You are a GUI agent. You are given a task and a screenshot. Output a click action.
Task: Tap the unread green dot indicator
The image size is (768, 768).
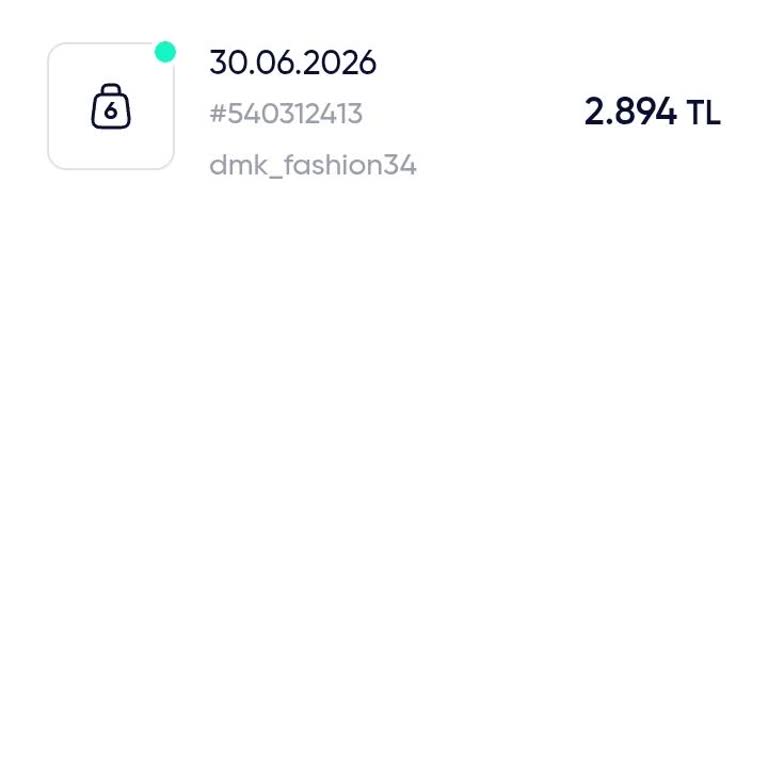coord(165,52)
